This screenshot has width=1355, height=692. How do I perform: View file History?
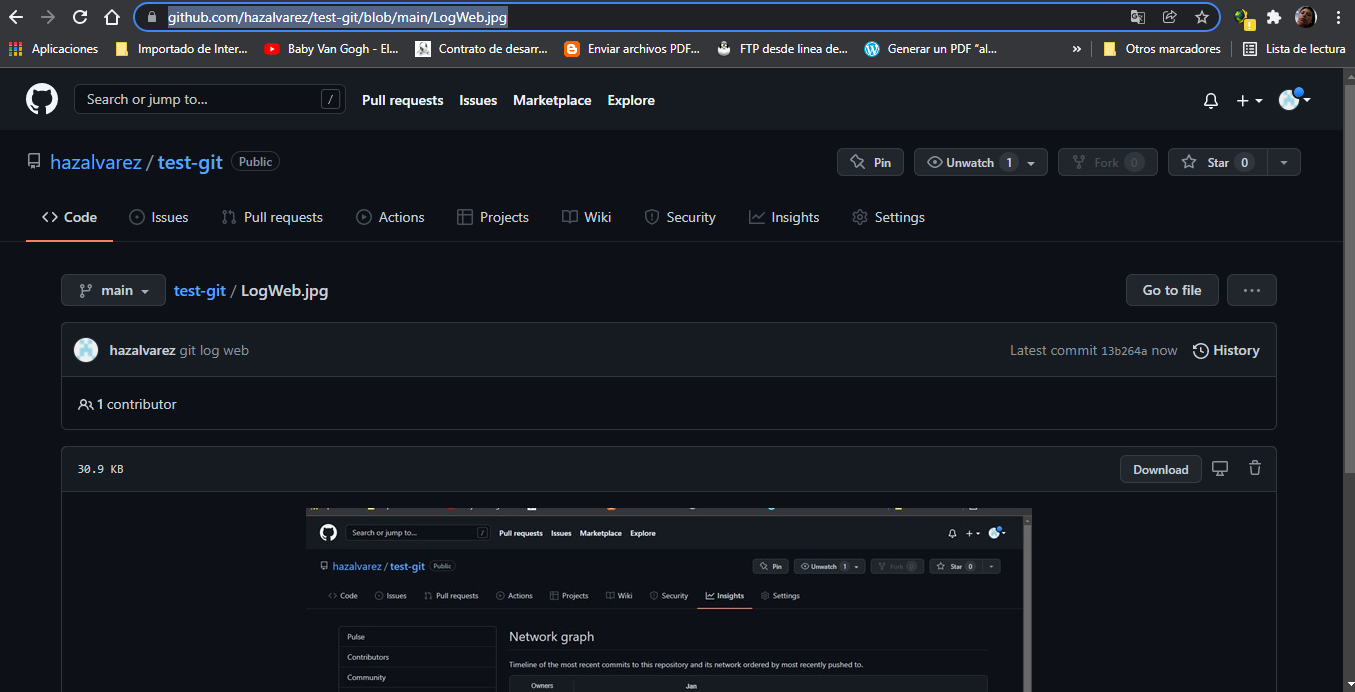pyautogui.click(x=1226, y=350)
